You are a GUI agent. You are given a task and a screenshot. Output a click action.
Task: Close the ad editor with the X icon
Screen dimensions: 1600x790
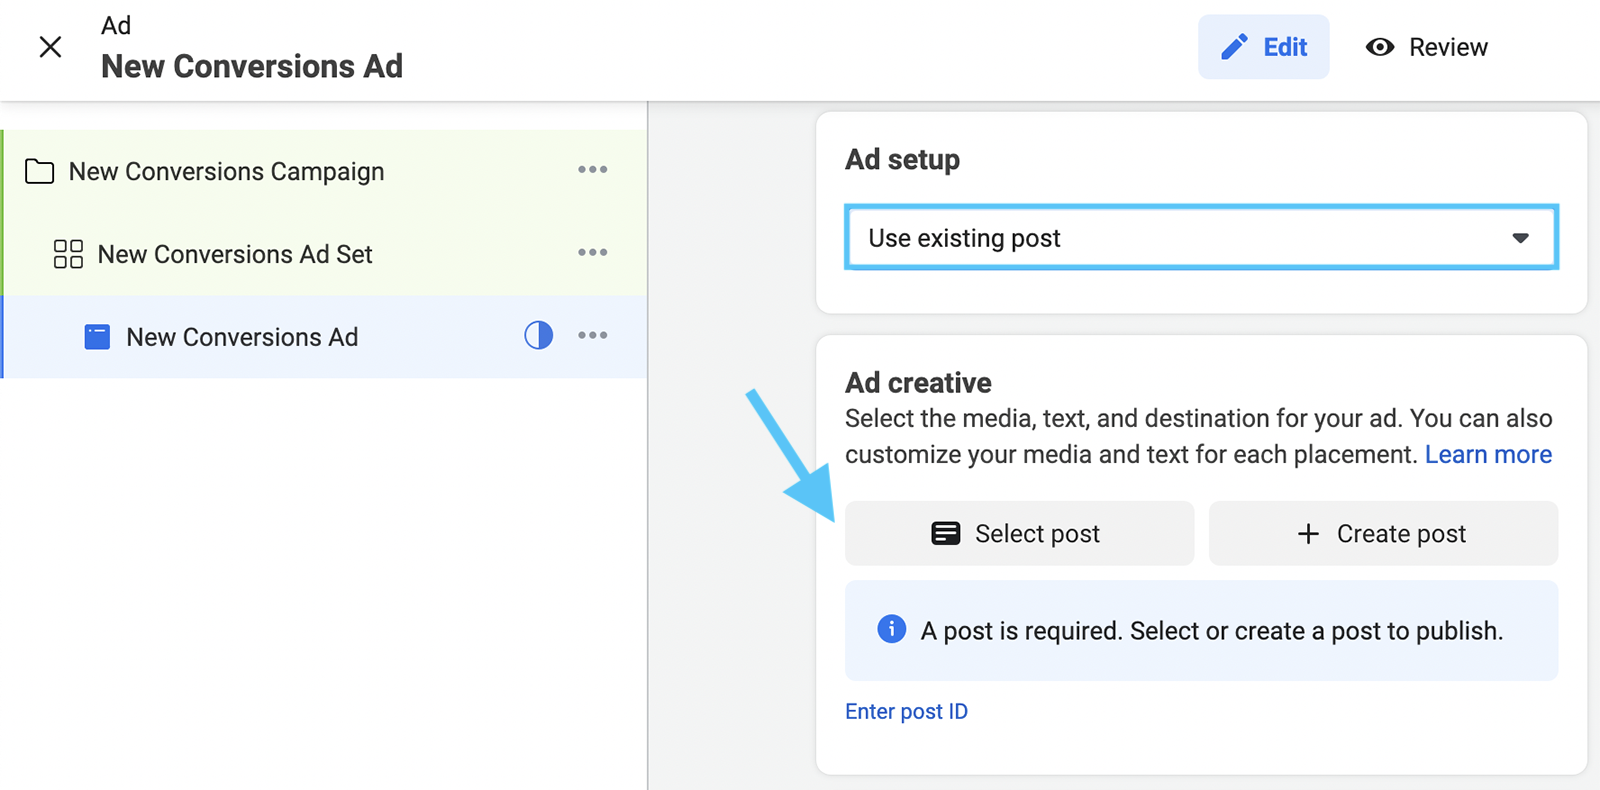[x=50, y=47]
